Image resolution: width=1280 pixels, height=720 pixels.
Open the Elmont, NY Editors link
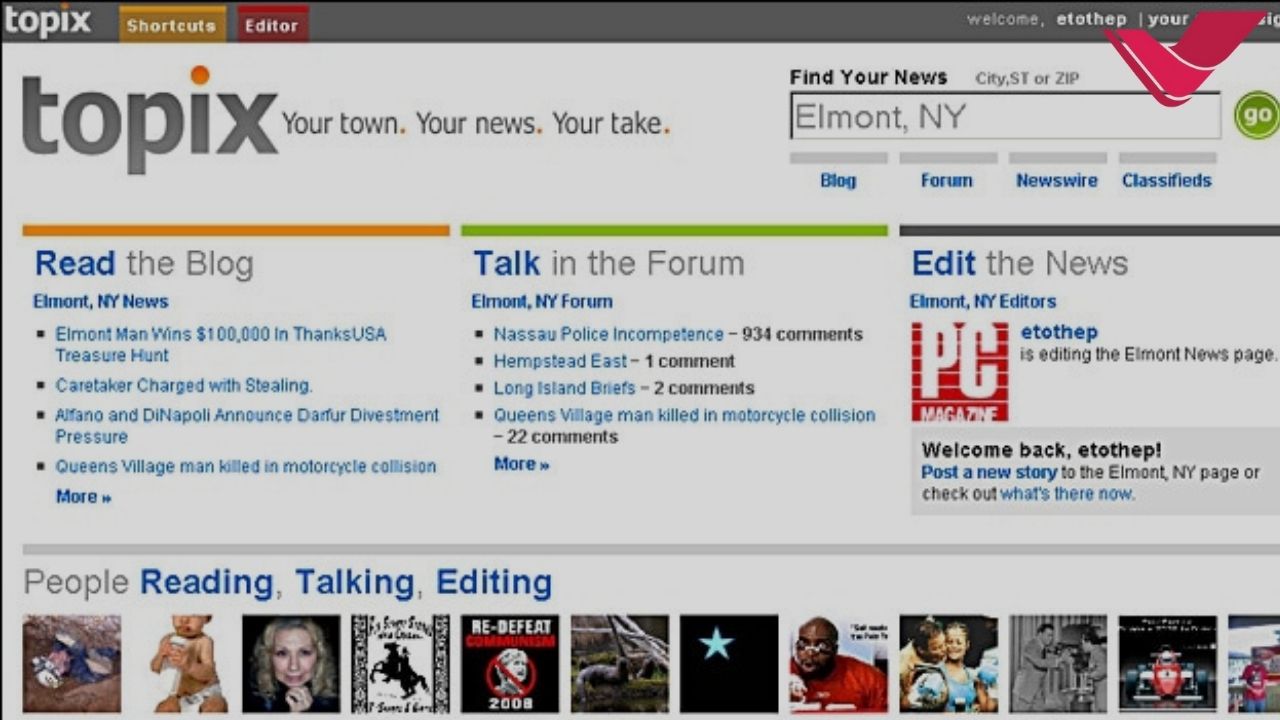point(982,301)
